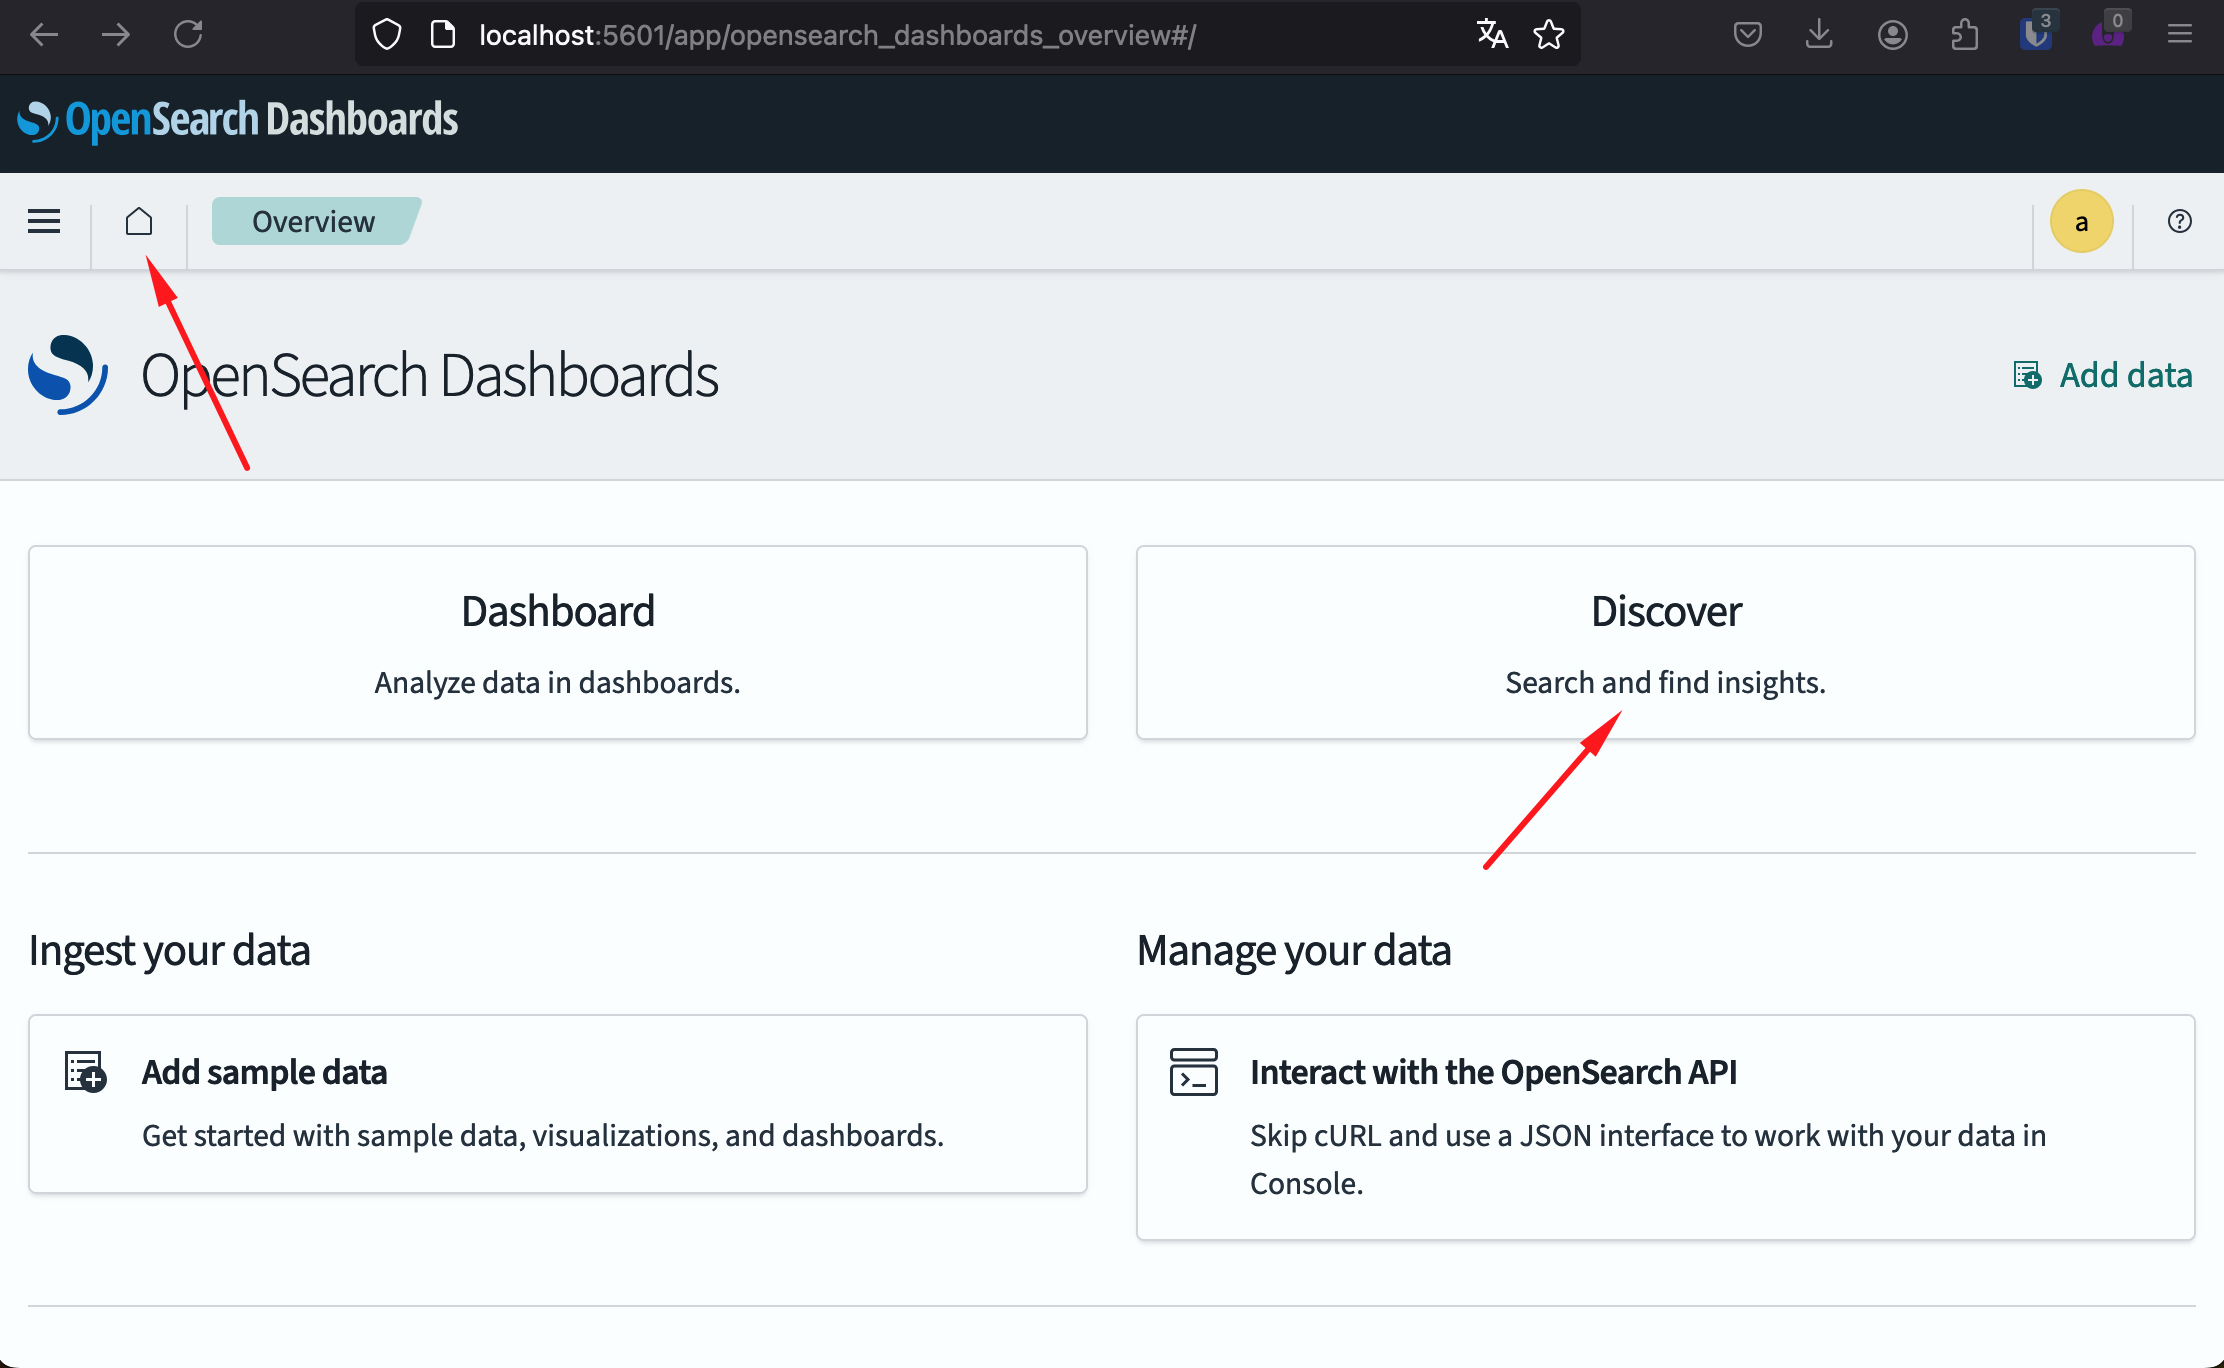Click the Add sample data icon
The width and height of the screenshot is (2224, 1368).
click(x=85, y=1072)
